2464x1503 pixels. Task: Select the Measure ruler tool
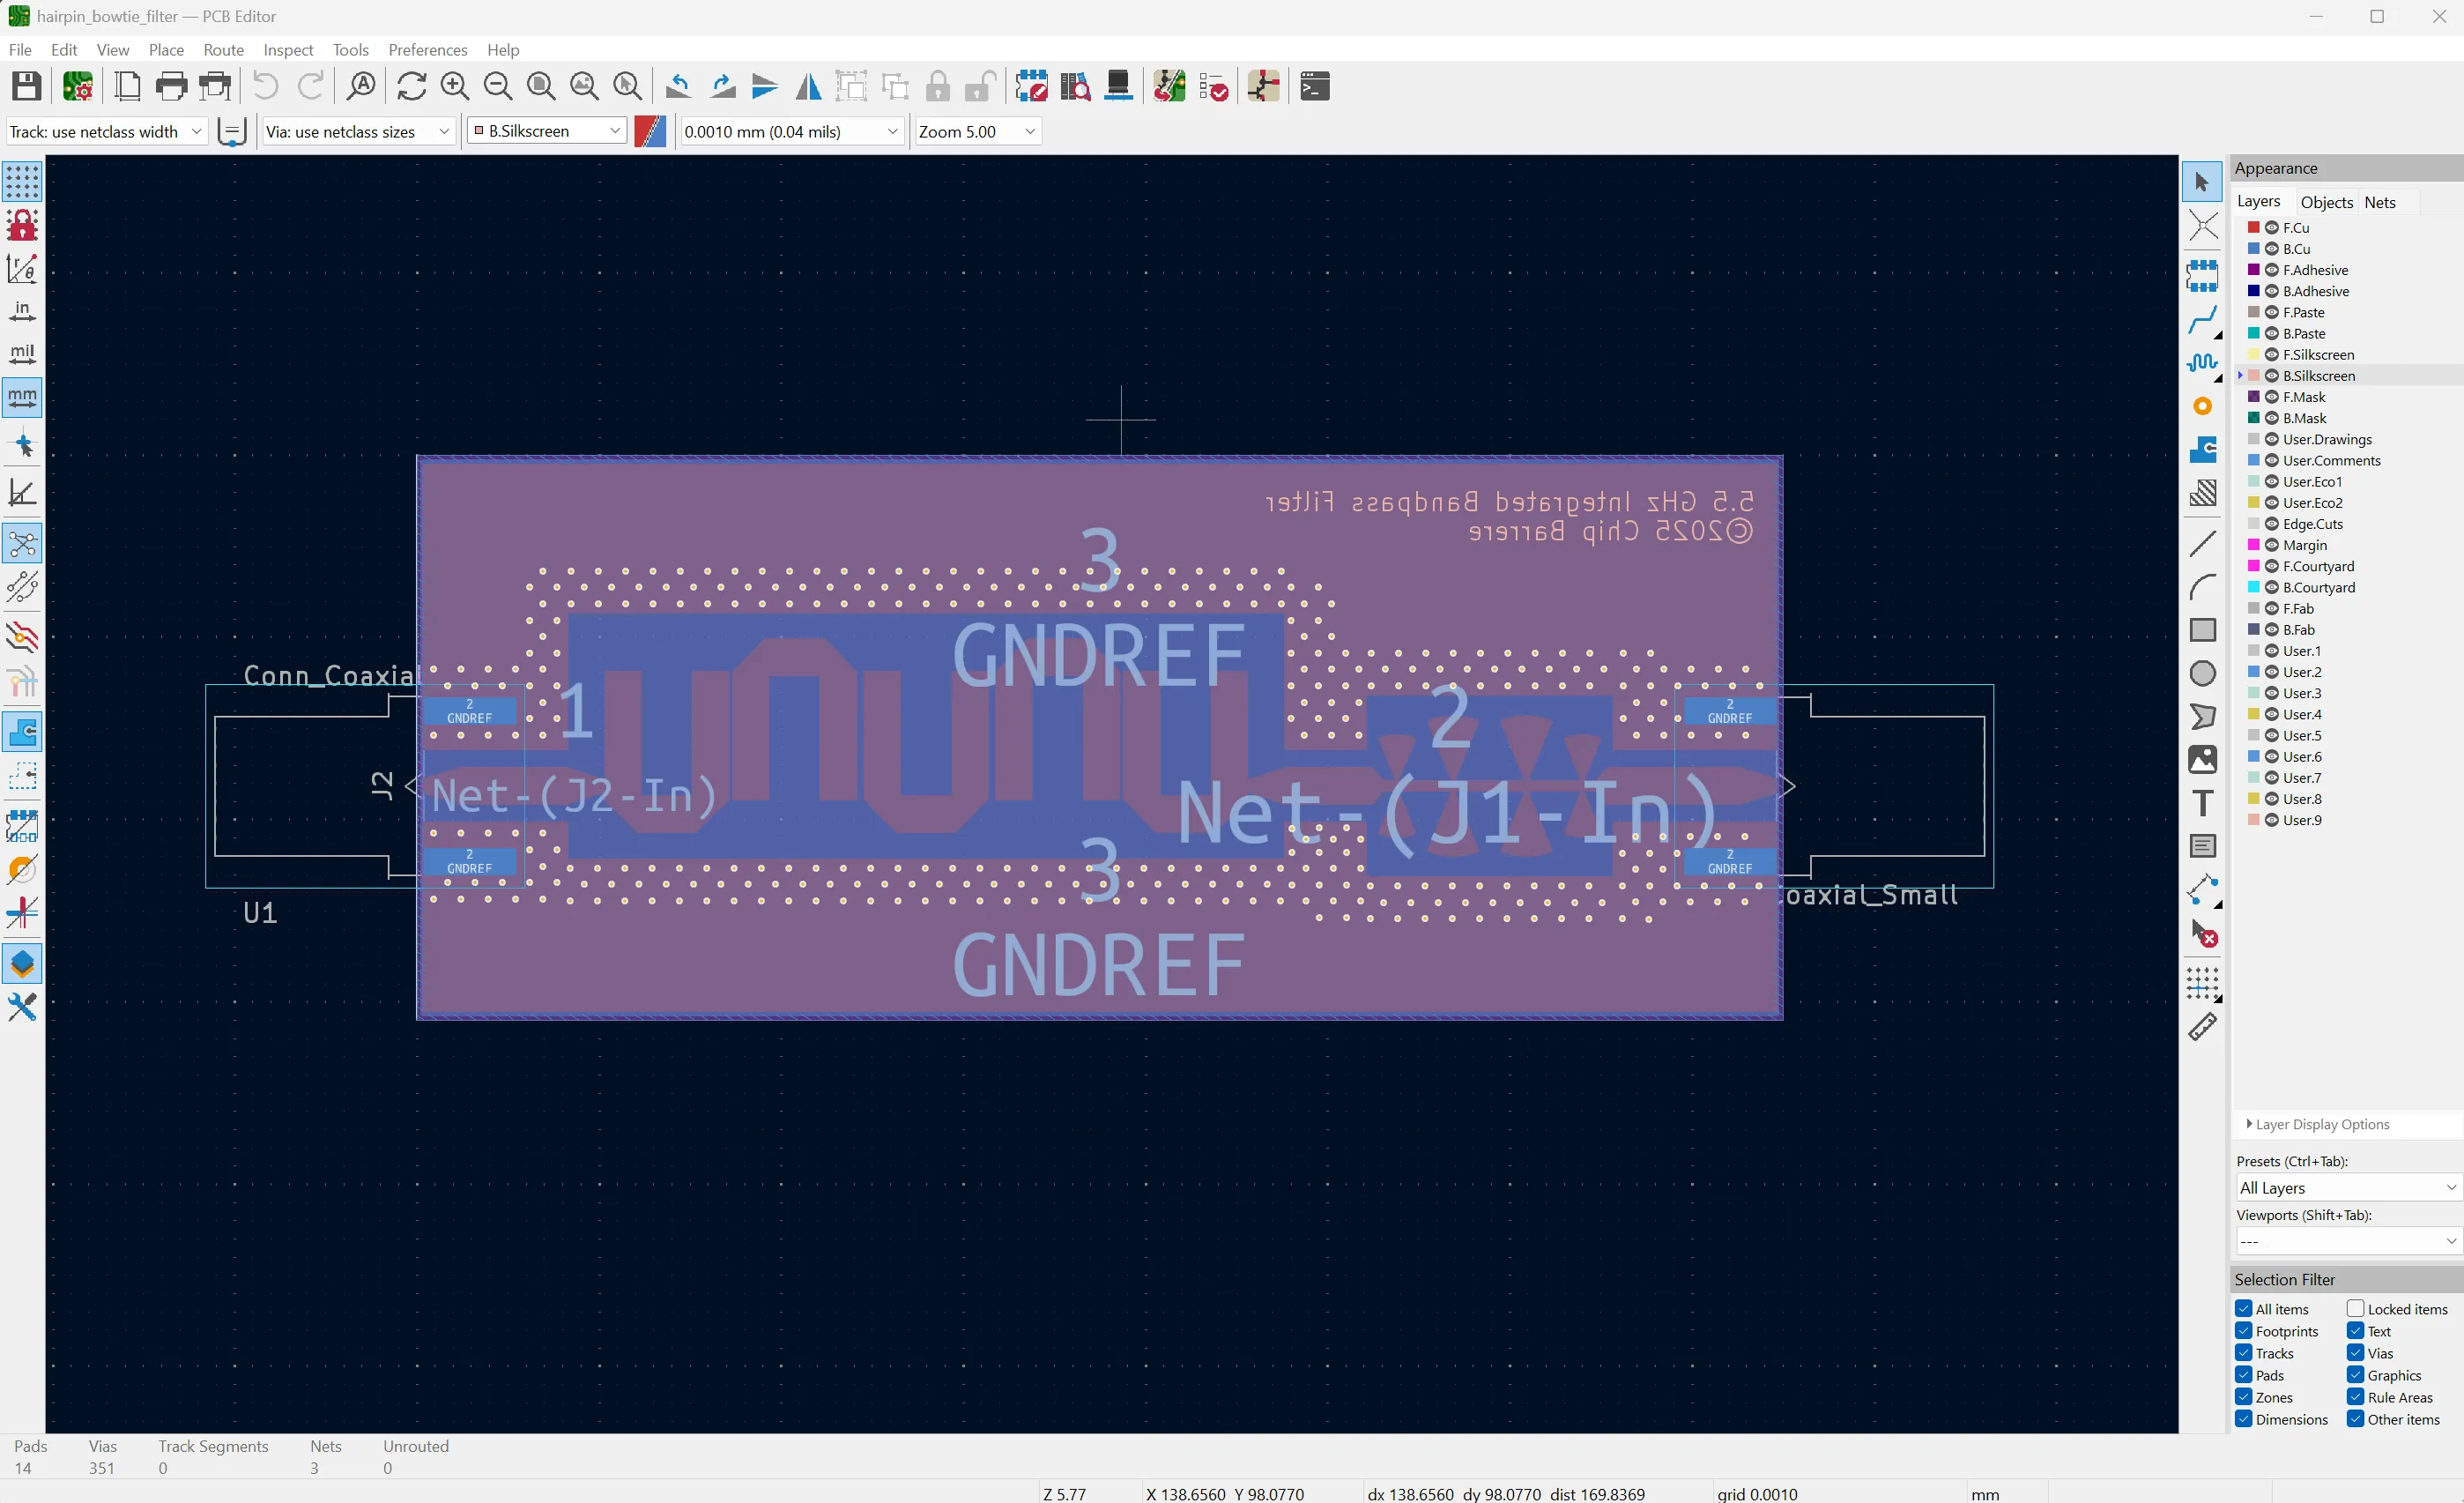point(2202,1026)
